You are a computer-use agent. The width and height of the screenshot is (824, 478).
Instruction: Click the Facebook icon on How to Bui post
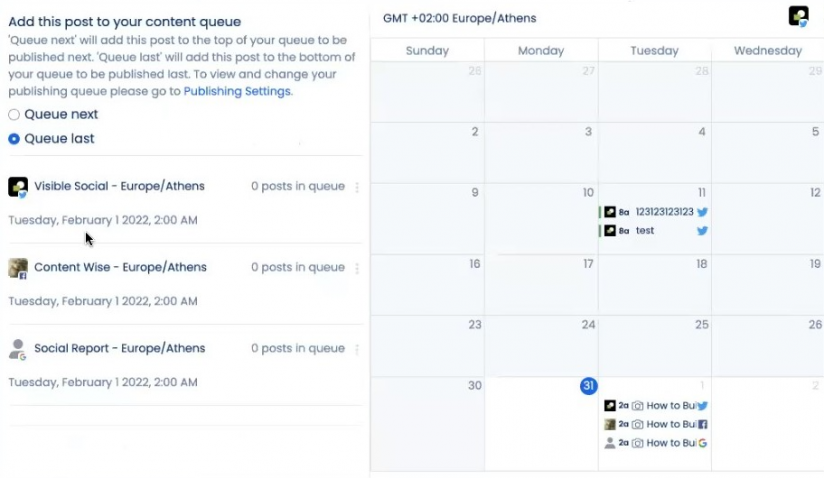click(x=702, y=425)
